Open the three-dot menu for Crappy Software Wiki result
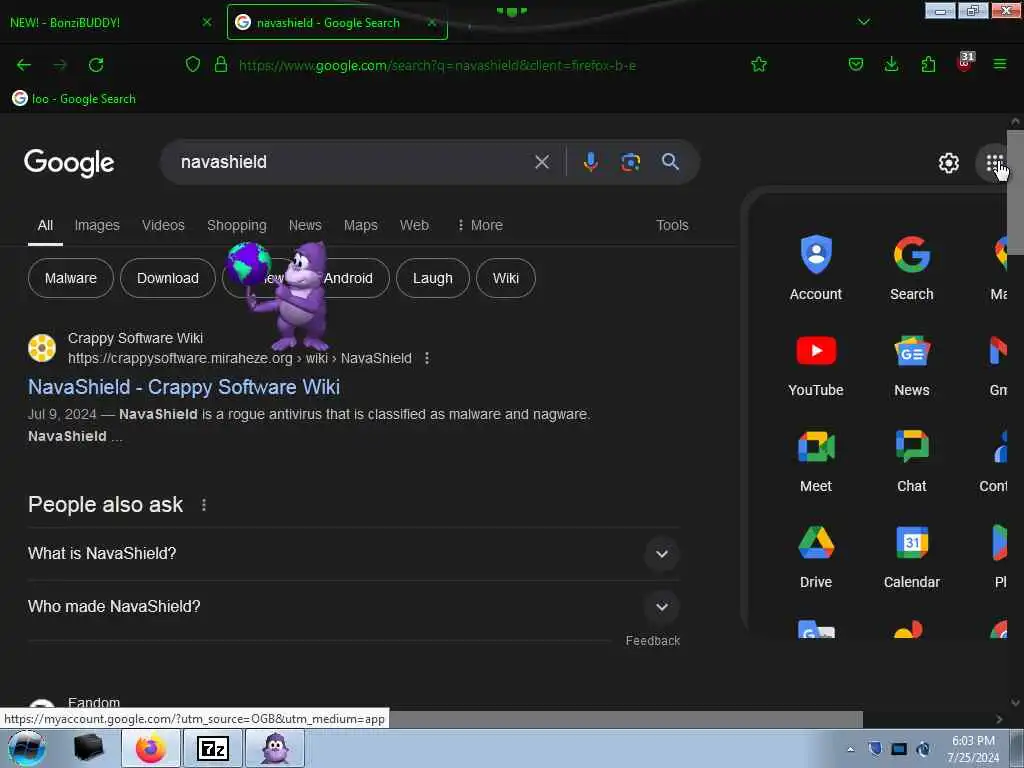Image resolution: width=1024 pixels, height=768 pixels. coord(426,358)
